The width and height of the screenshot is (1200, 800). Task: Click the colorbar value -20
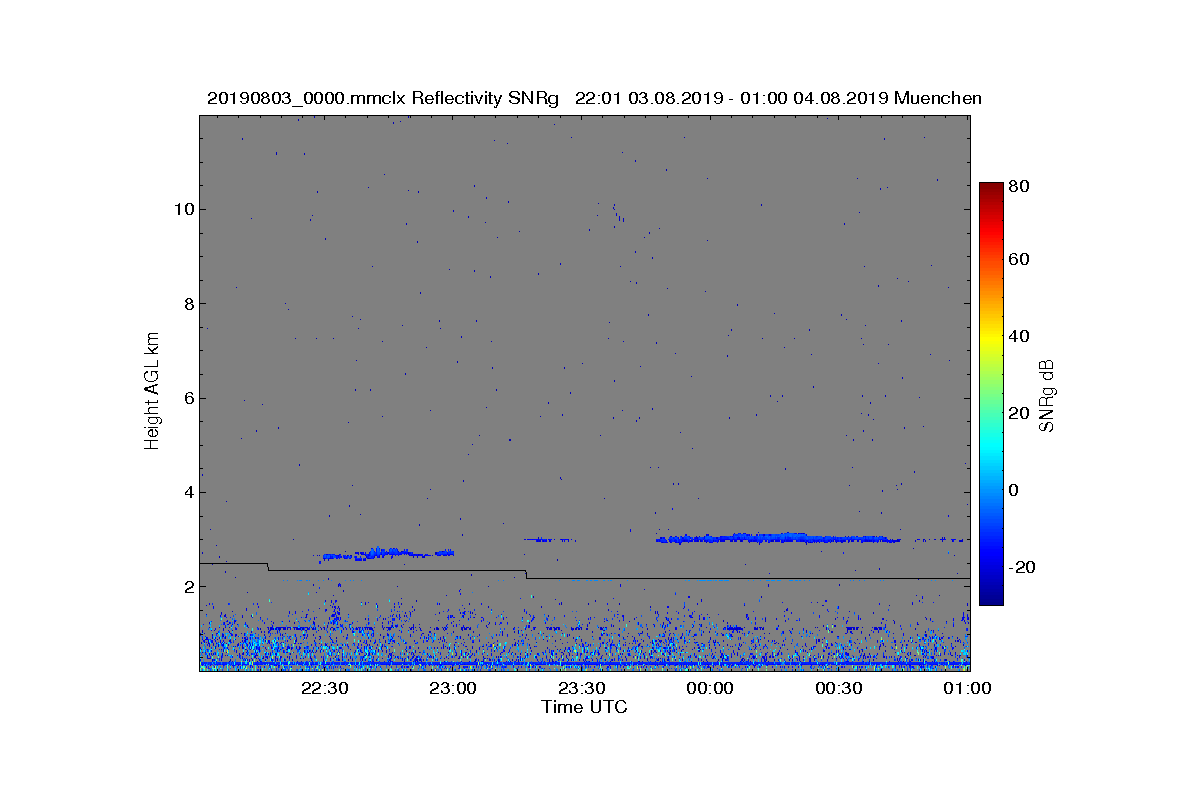coord(1022,567)
